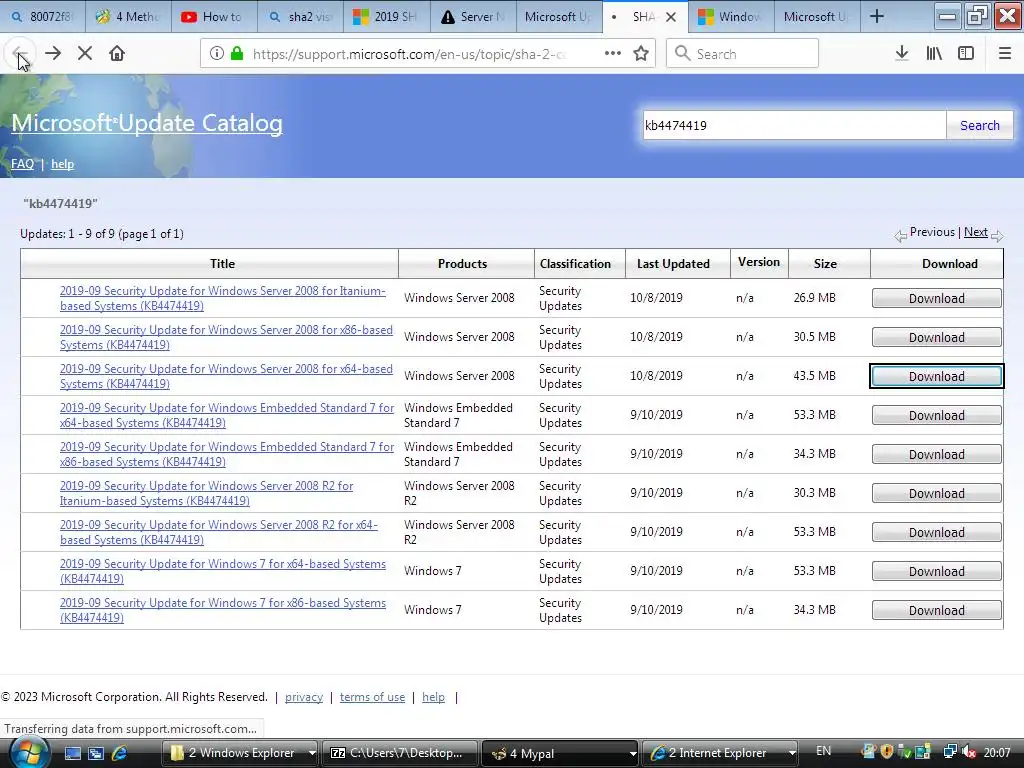This screenshot has height=768, width=1024.
Task: Click the switch windows quick launch icon
Action: 96,753
